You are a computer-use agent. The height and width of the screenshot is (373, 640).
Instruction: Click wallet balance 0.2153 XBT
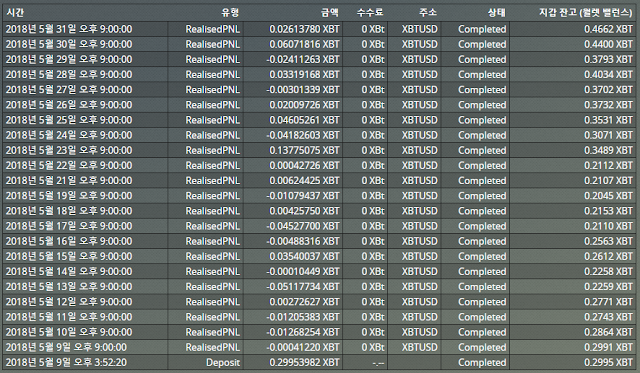tap(609, 211)
